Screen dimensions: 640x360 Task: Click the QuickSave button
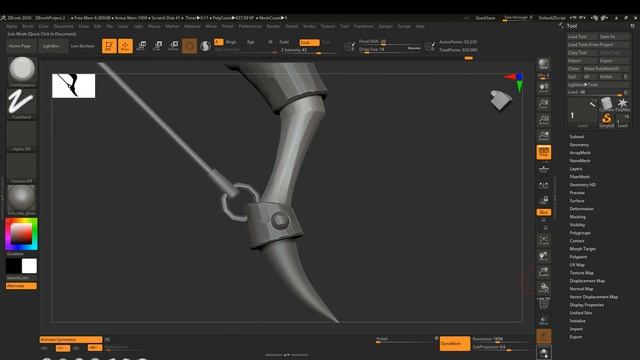(x=485, y=18)
